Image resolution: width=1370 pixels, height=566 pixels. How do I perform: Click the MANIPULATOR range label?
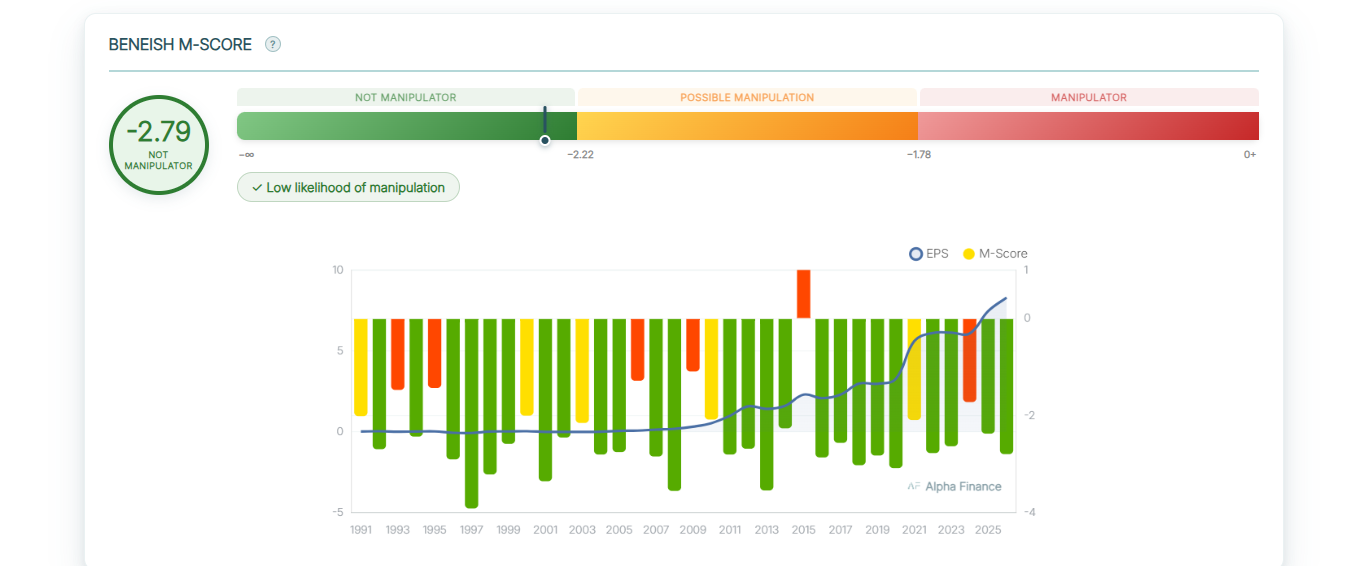1089,97
